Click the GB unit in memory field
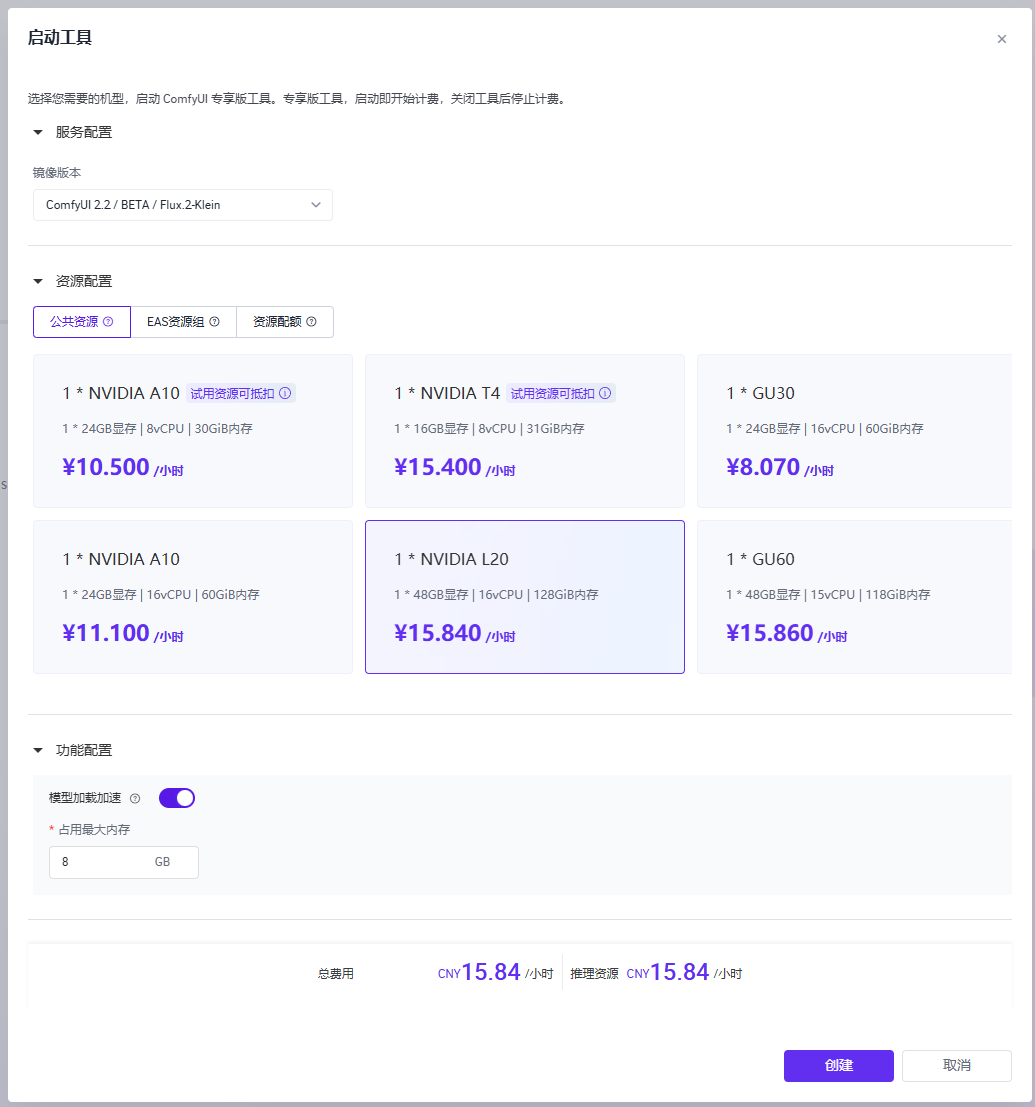 click(x=162, y=862)
